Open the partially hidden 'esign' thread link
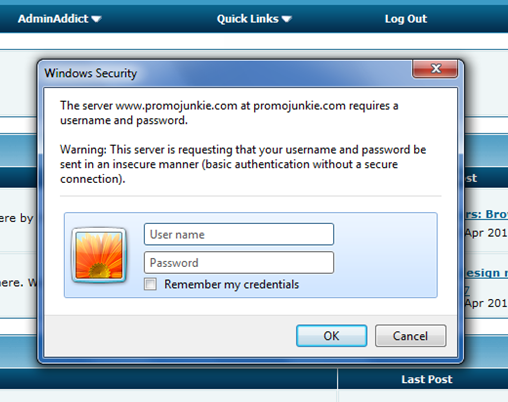The image size is (508, 402). (486, 273)
